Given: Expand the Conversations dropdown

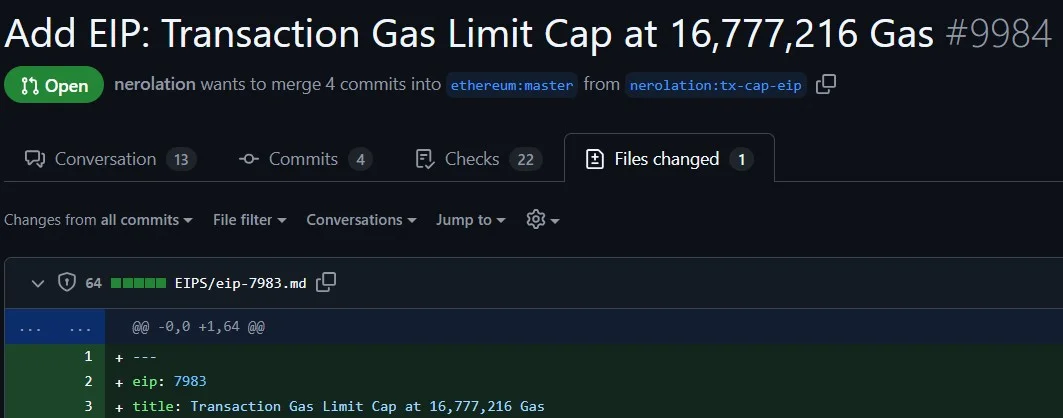Looking at the screenshot, I should 361,220.
